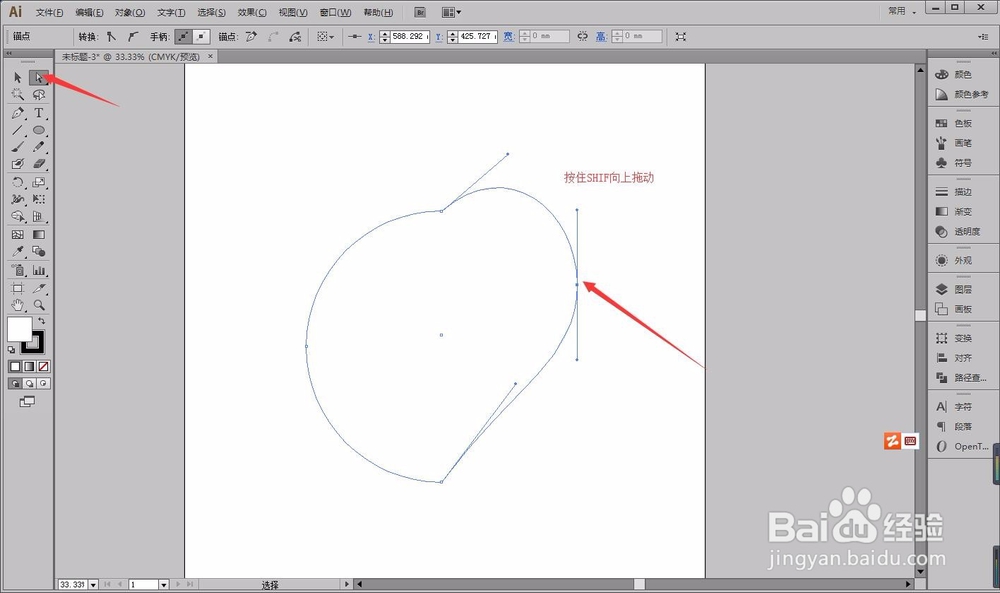
Task: Select the Symbol Sprayer tool
Action: click(x=18, y=270)
